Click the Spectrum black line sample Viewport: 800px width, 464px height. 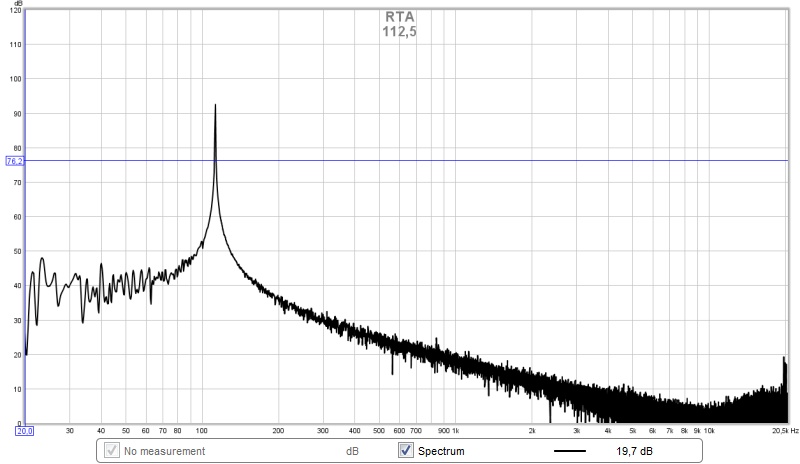point(570,451)
